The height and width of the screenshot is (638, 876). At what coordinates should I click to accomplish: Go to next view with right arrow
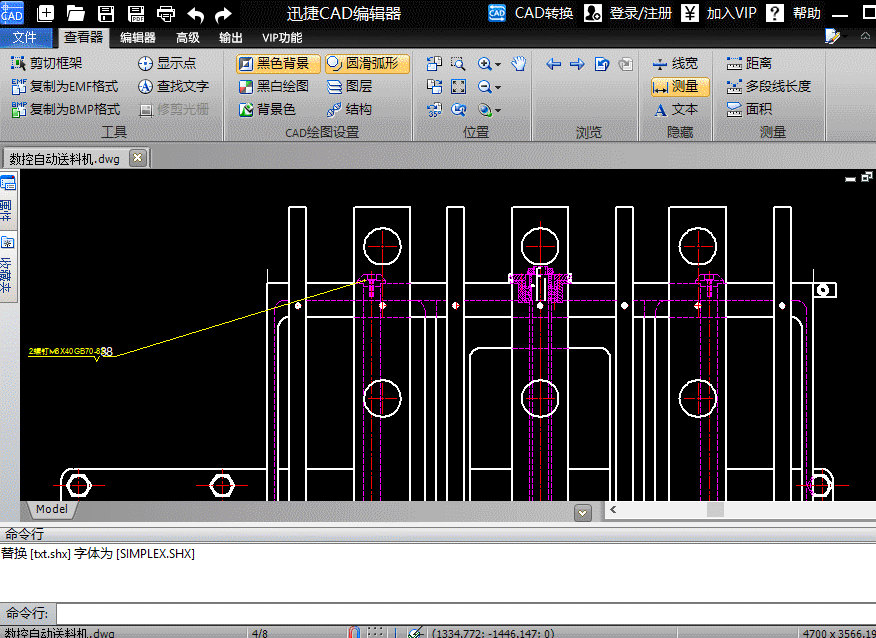click(577, 64)
